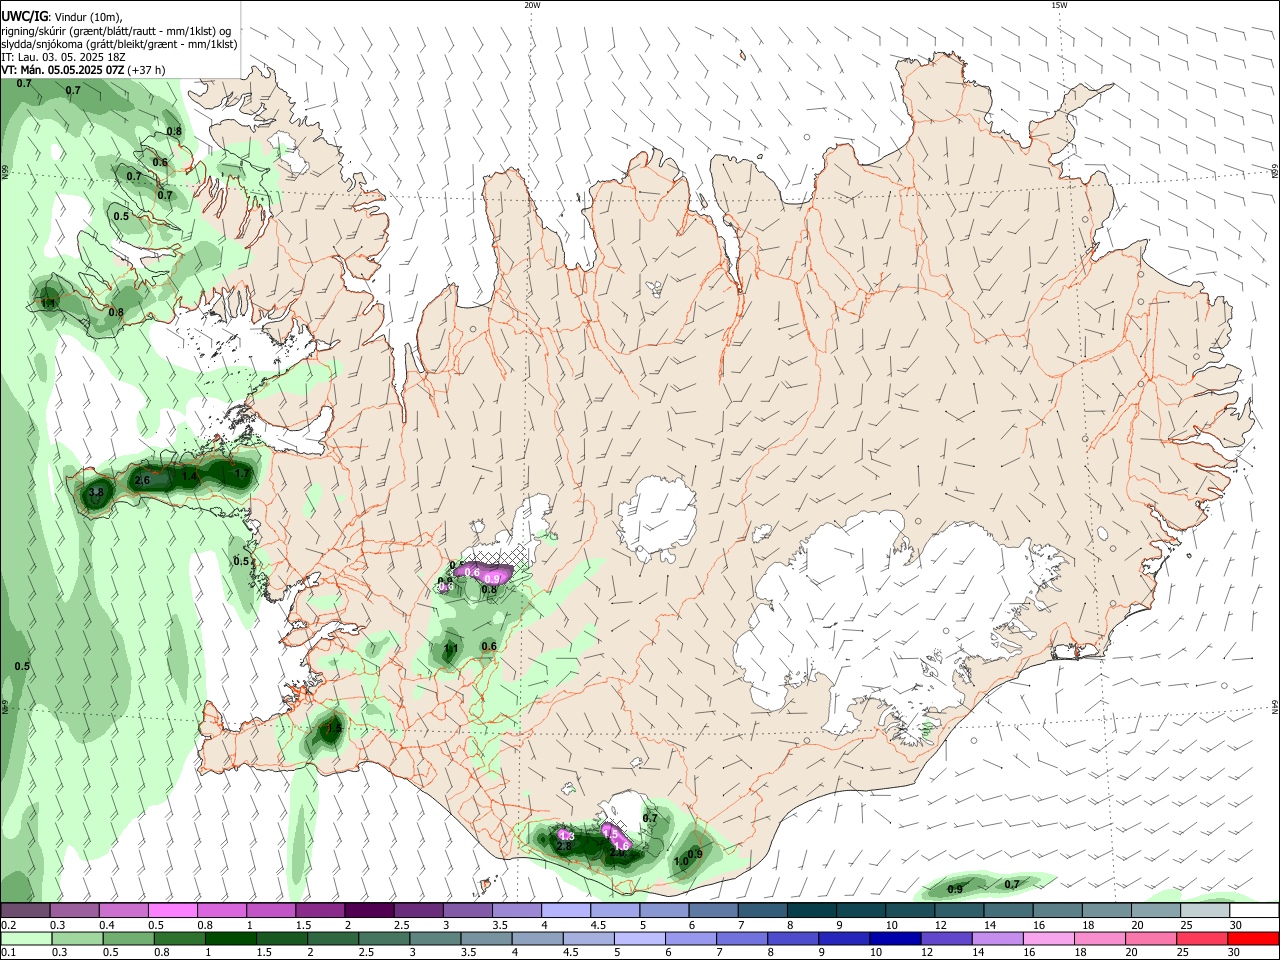Click the 2.6 precipitation value on the map
This screenshot has height=960, width=1280.
142,481
